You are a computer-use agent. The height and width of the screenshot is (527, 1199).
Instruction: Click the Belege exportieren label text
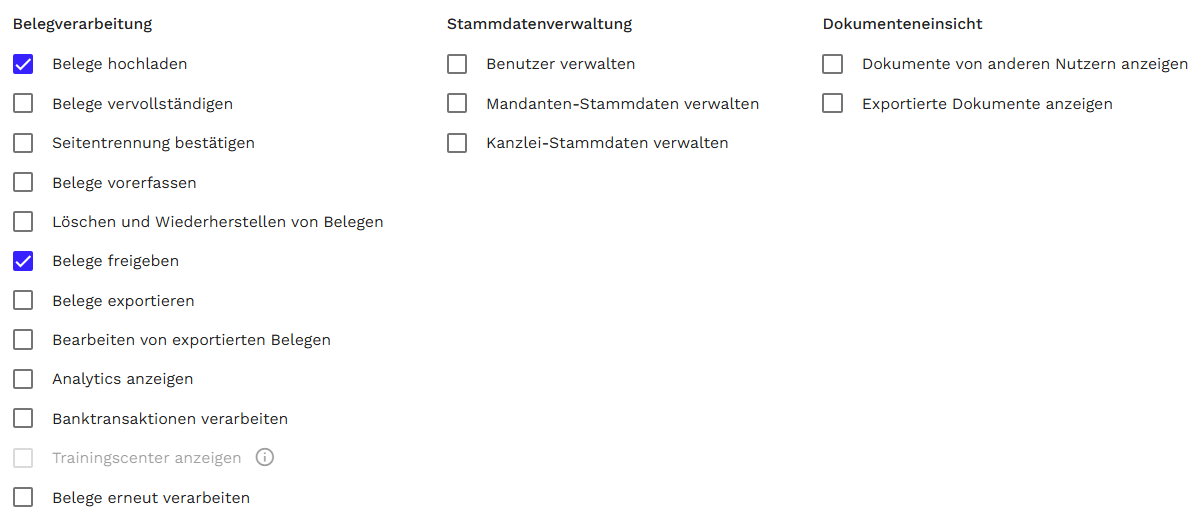tap(123, 301)
